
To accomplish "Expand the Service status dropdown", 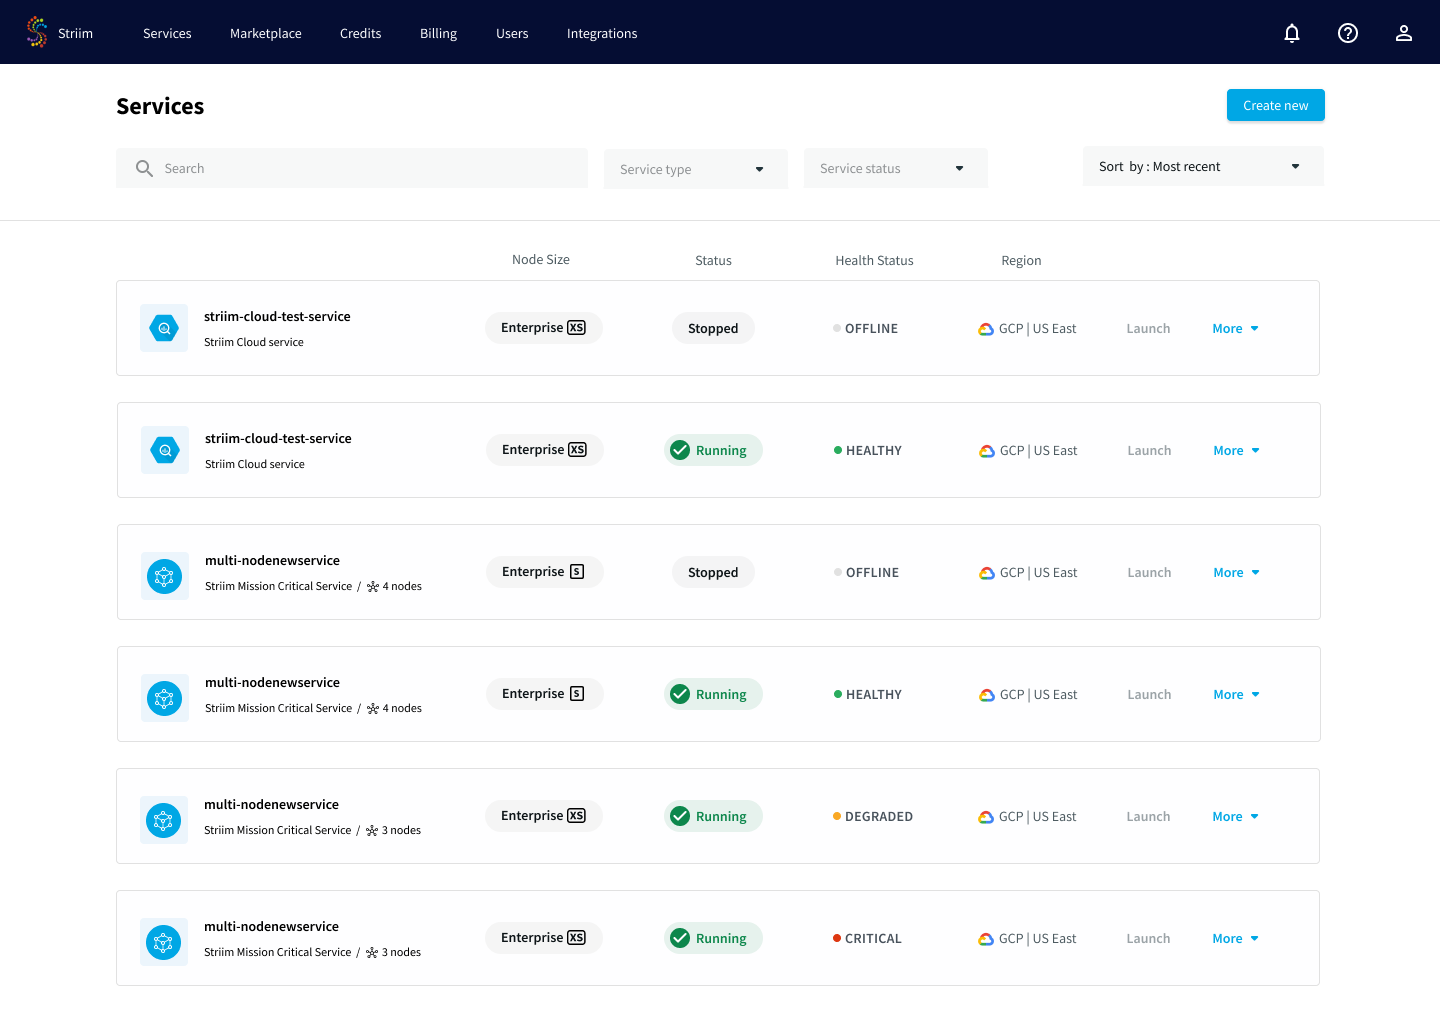I will [896, 168].
